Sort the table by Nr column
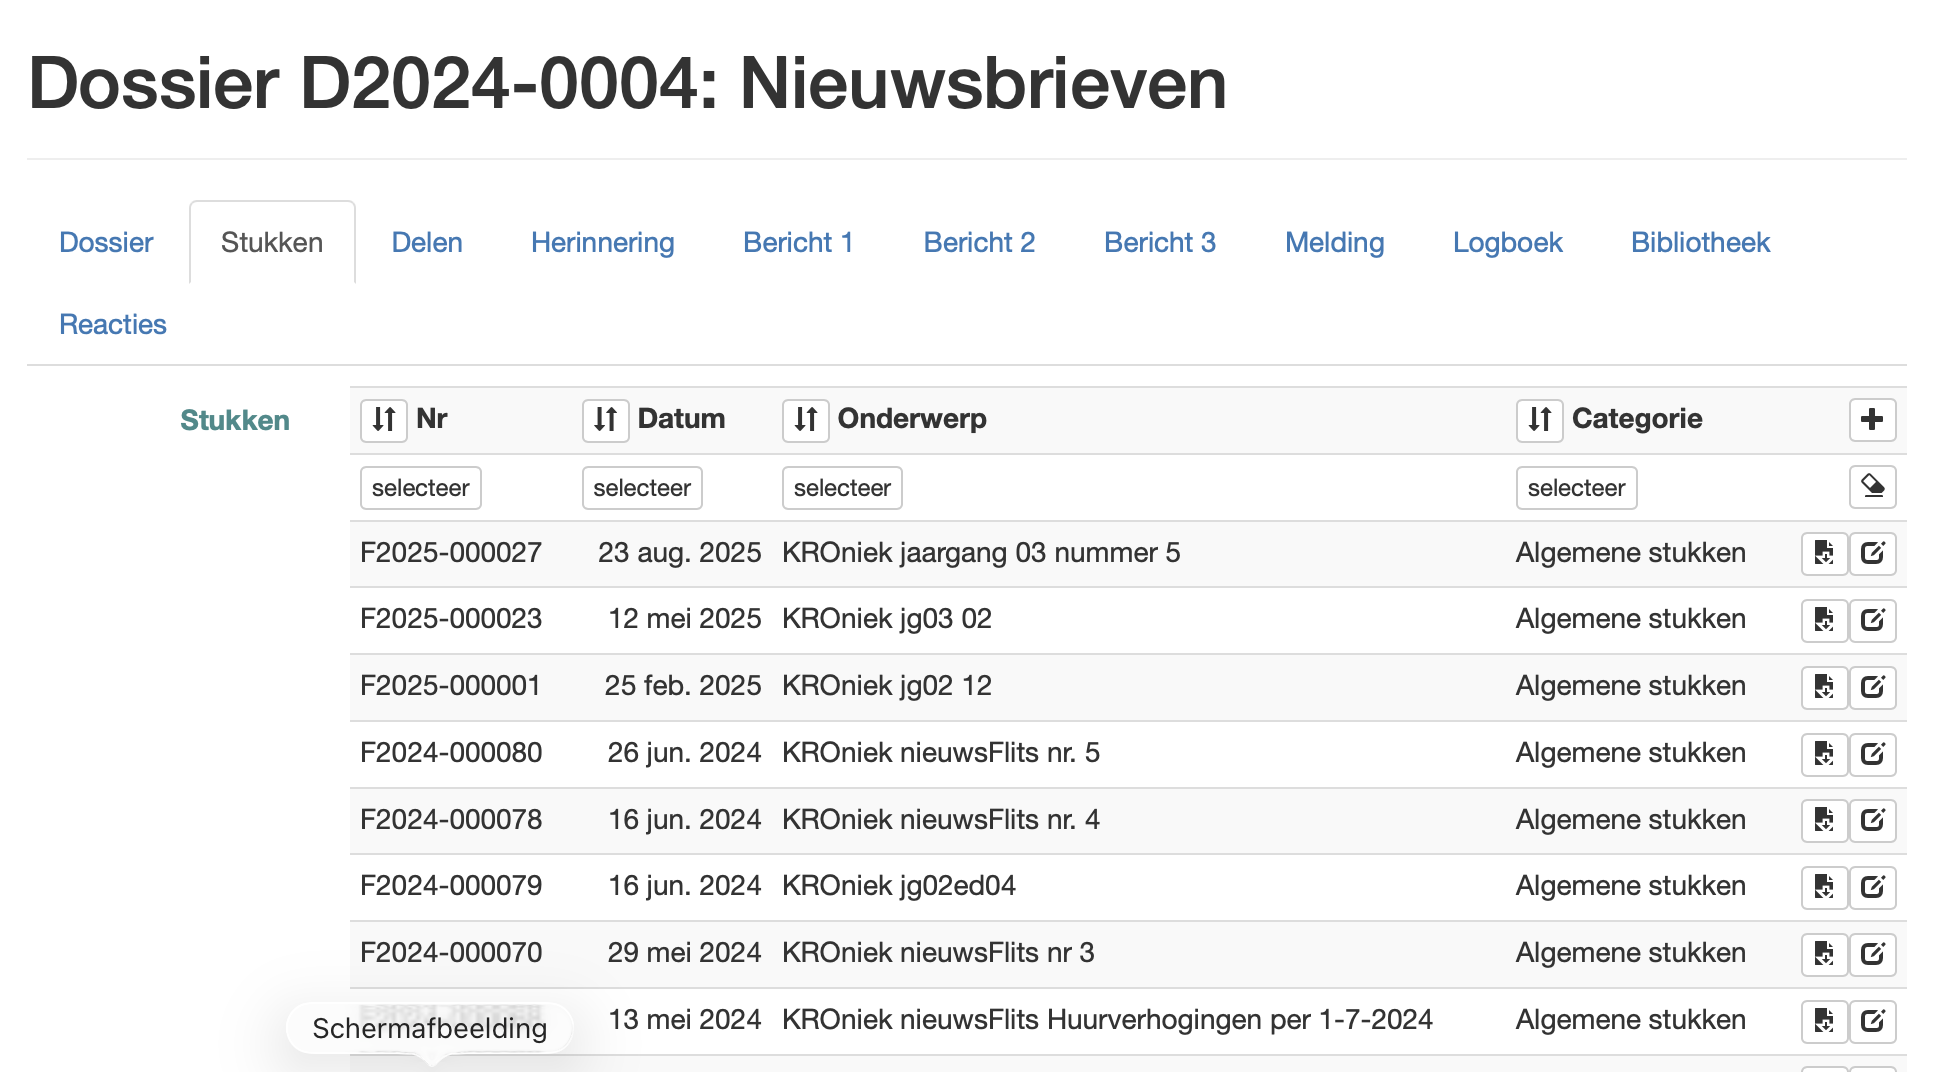This screenshot has height=1072, width=1942. pos(384,420)
